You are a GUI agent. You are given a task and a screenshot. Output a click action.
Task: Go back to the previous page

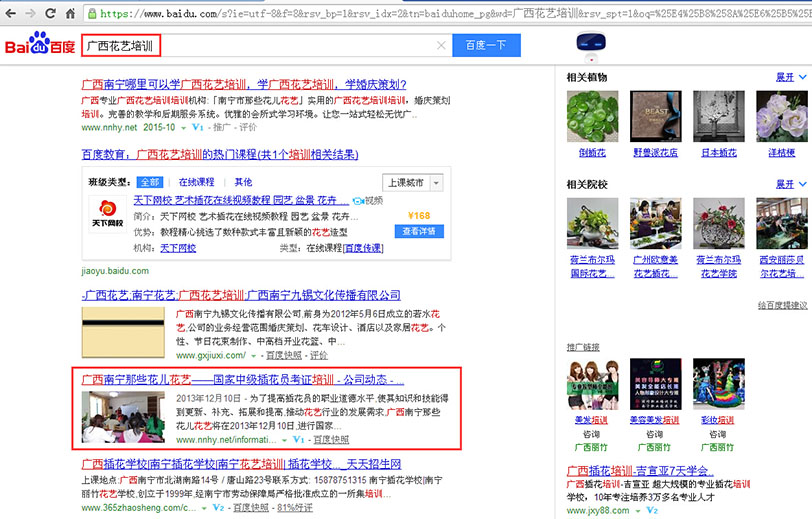pyautogui.click(x=10, y=13)
